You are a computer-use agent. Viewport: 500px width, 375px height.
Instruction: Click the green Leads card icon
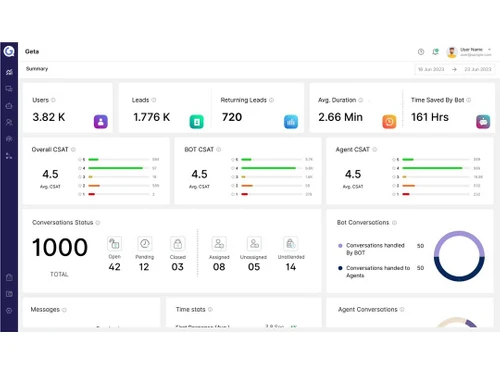click(197, 122)
